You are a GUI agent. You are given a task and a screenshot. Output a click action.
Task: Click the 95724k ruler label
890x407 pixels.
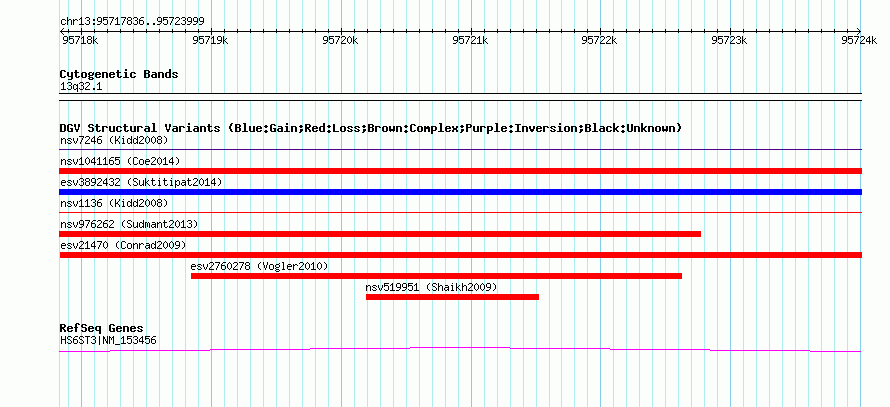859,40
